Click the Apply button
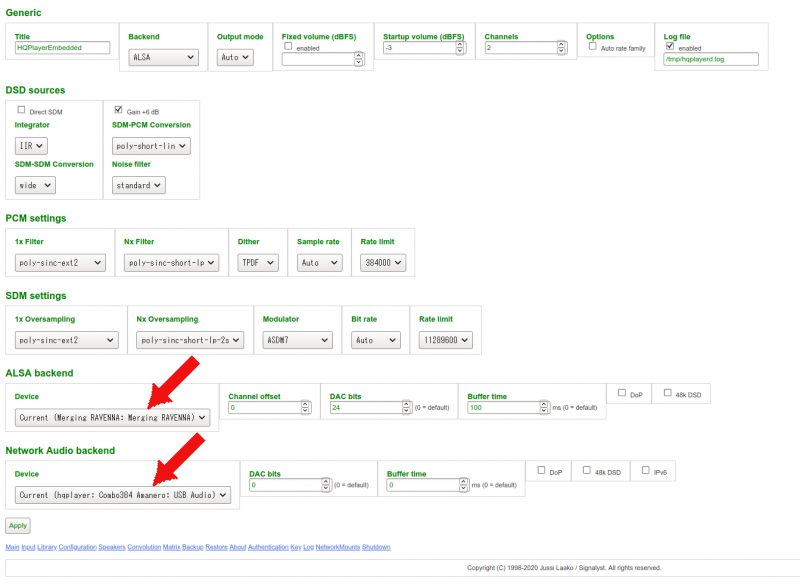The height and width of the screenshot is (585, 800). (18, 525)
